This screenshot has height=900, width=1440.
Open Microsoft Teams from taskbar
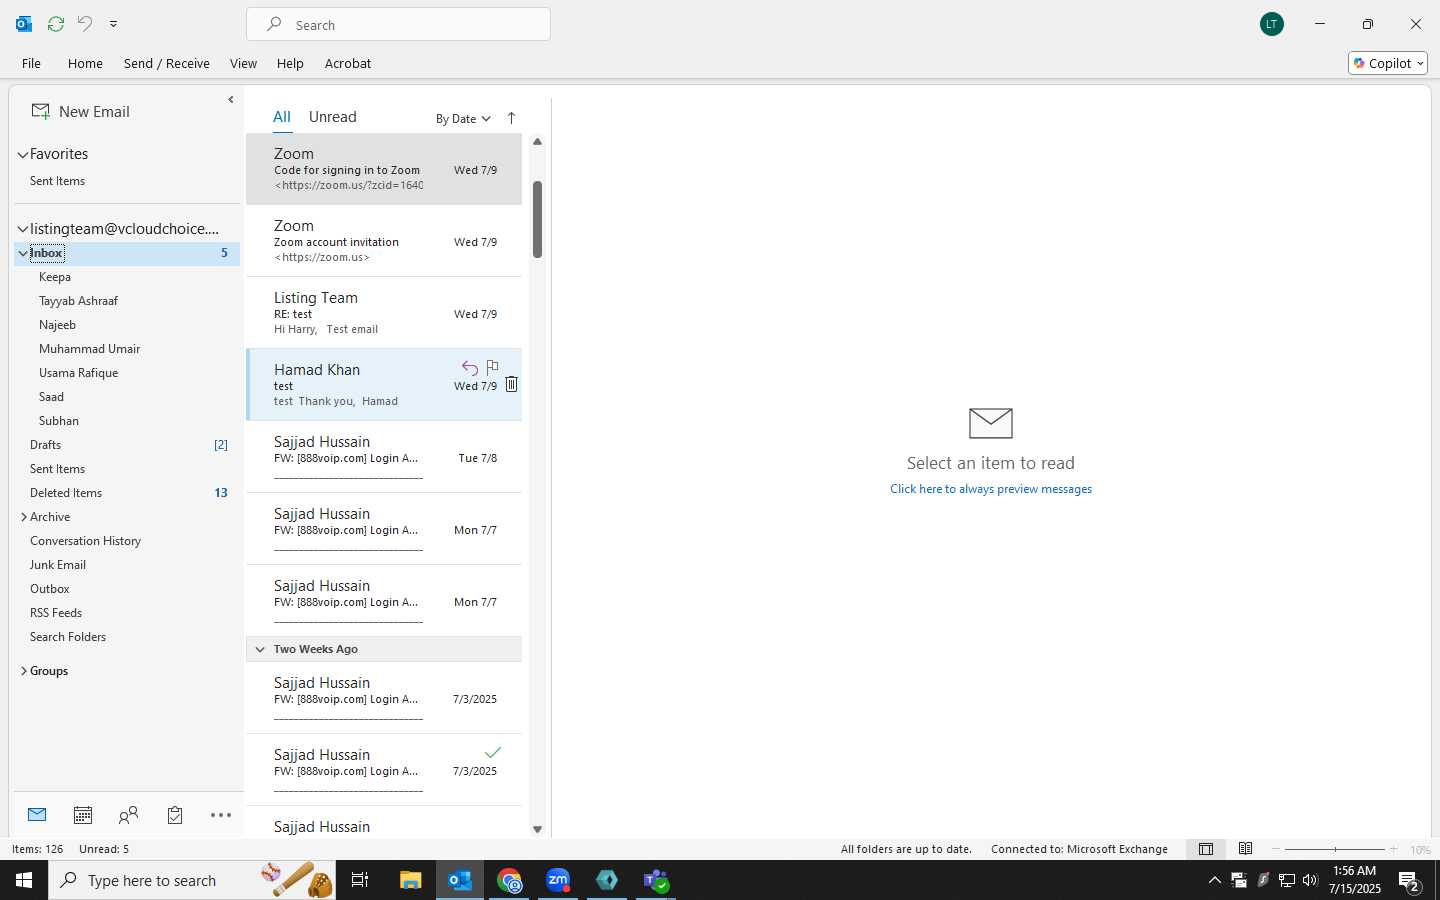tap(656, 880)
